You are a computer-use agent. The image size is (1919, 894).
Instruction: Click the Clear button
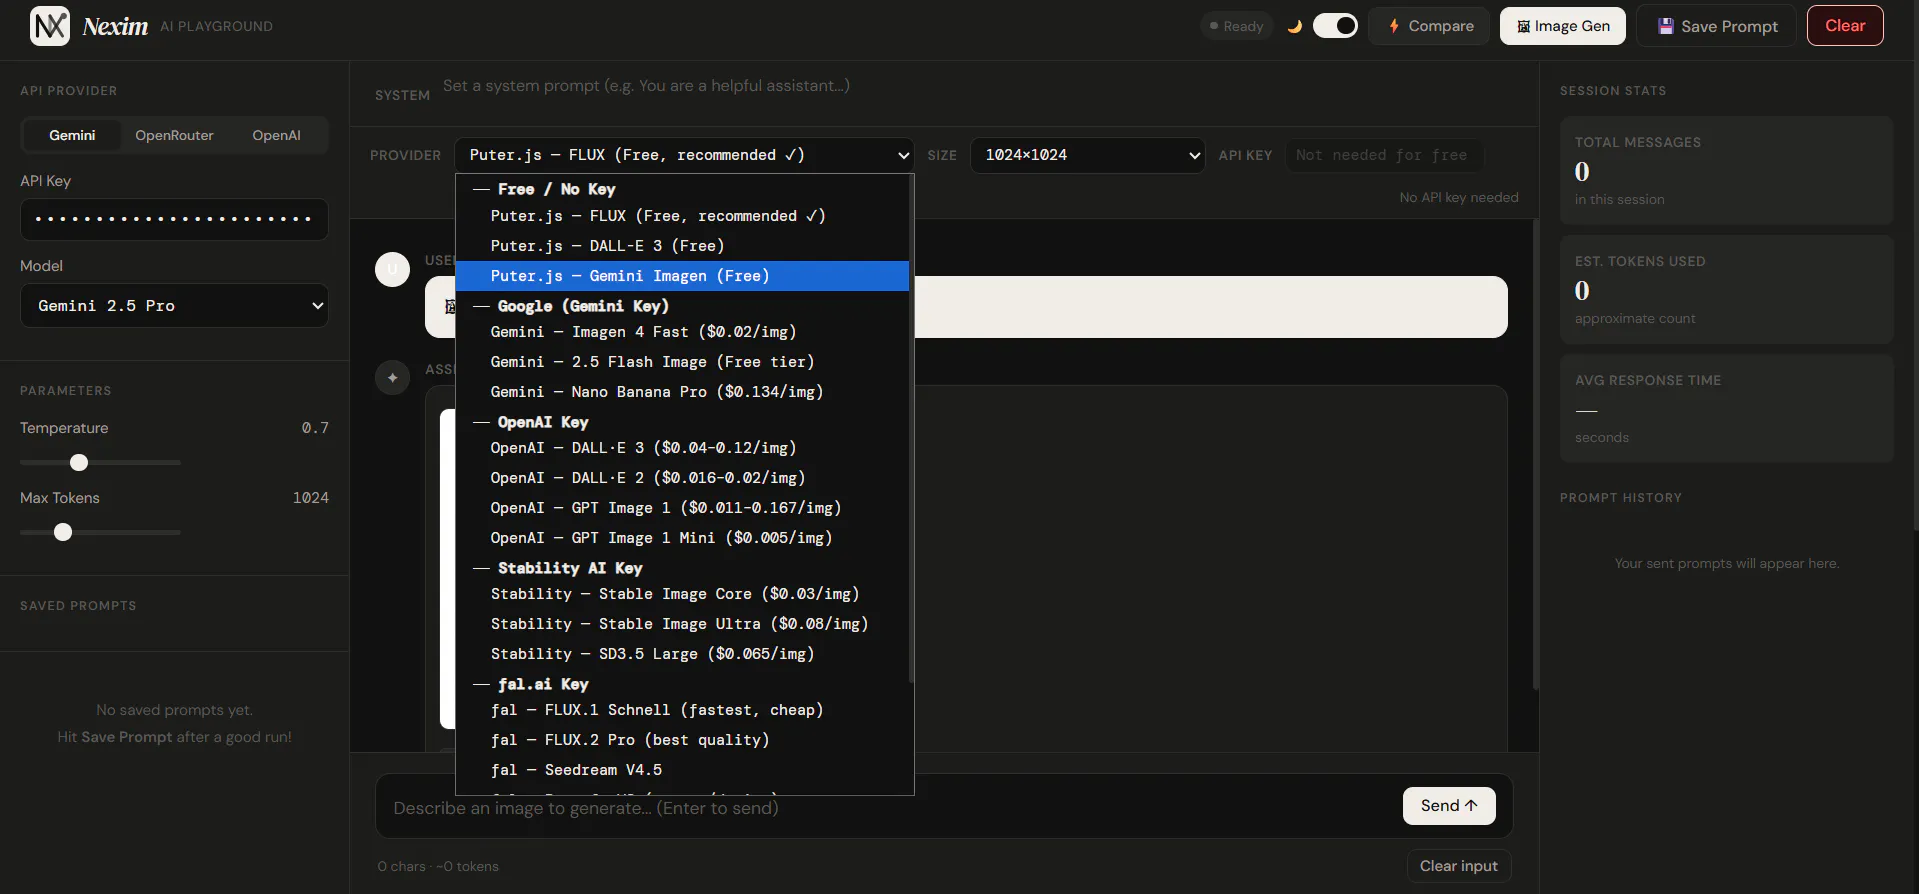point(1845,26)
